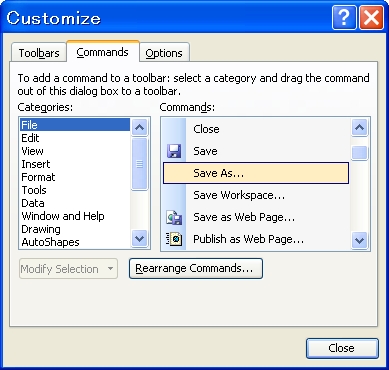Click the help question mark button
Image resolution: width=389 pixels, height=370 pixels.
[x=344, y=18]
